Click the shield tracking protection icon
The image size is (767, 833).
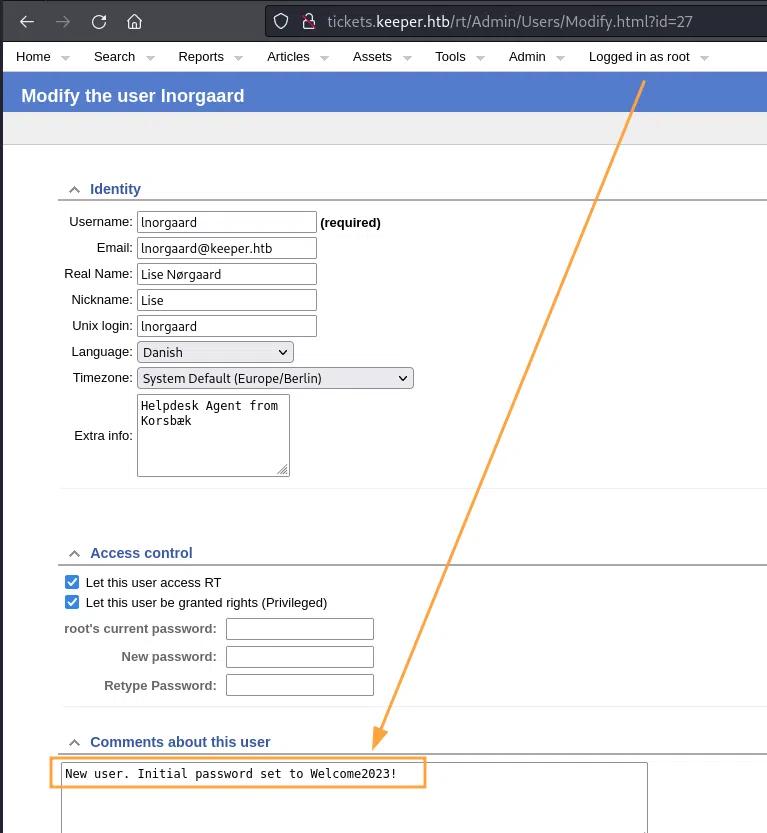[x=282, y=21]
